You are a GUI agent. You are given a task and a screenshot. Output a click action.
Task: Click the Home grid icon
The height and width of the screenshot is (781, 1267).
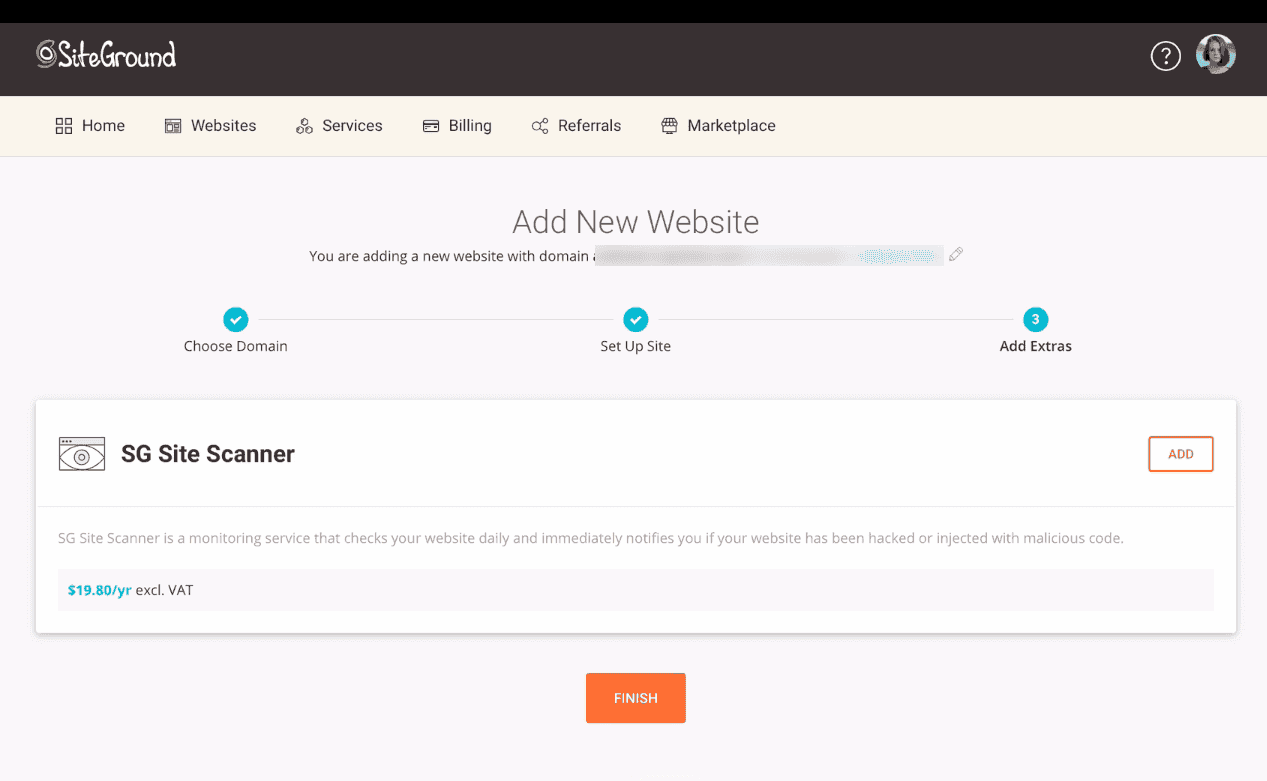pos(64,126)
